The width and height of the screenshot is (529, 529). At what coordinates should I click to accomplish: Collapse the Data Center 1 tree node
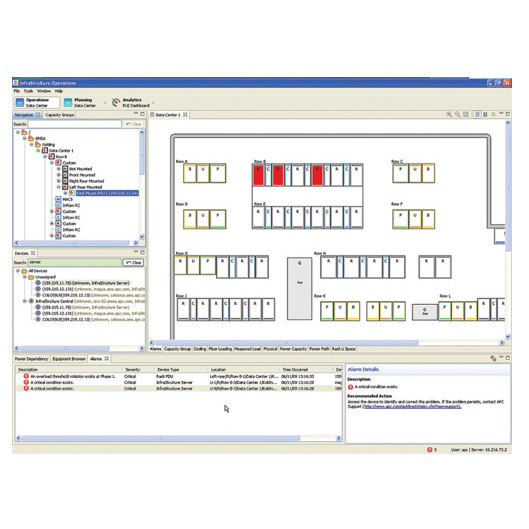pos(38,151)
